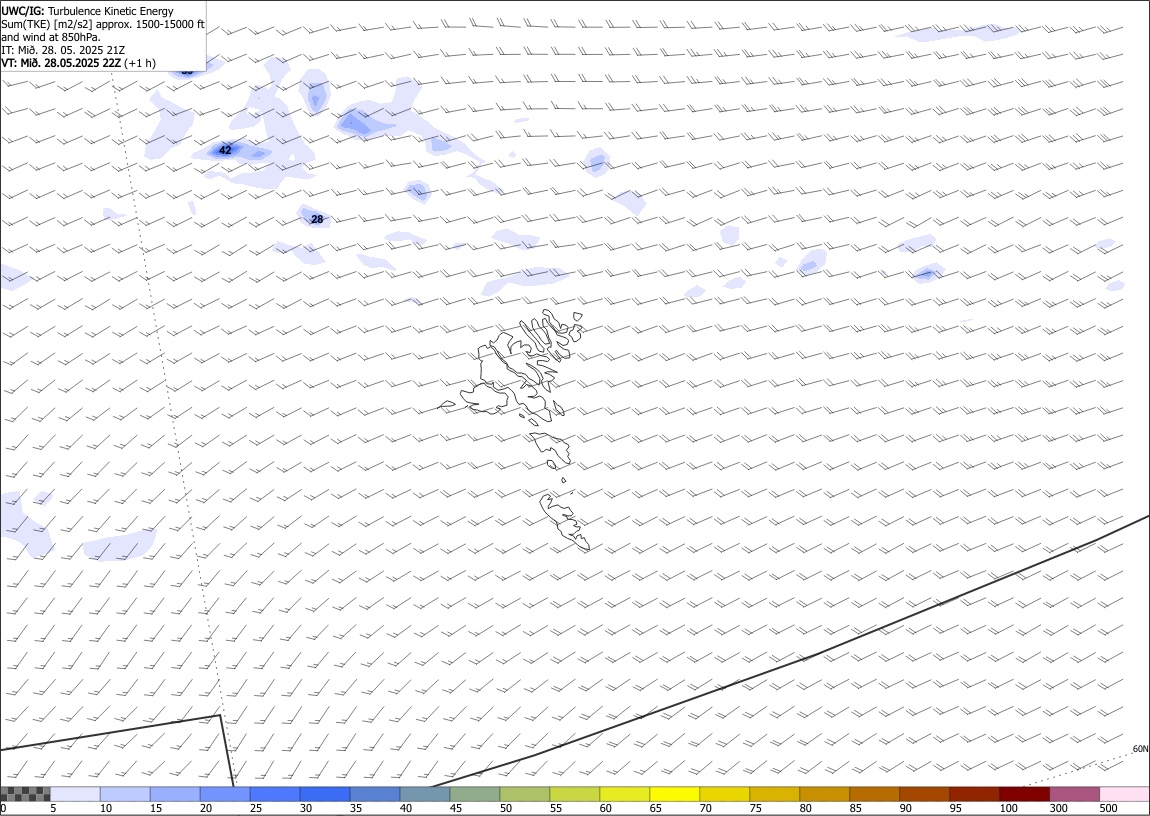
Task: Choose the 55–60 yellow-green legend swatch
Action: (574, 794)
